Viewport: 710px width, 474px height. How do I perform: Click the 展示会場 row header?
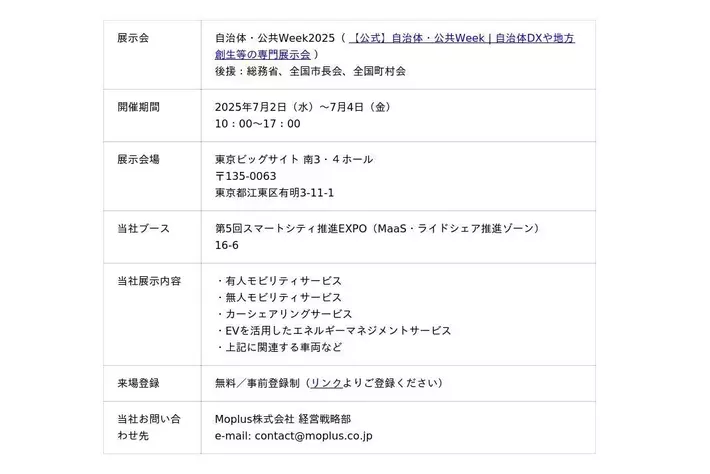pos(138,159)
